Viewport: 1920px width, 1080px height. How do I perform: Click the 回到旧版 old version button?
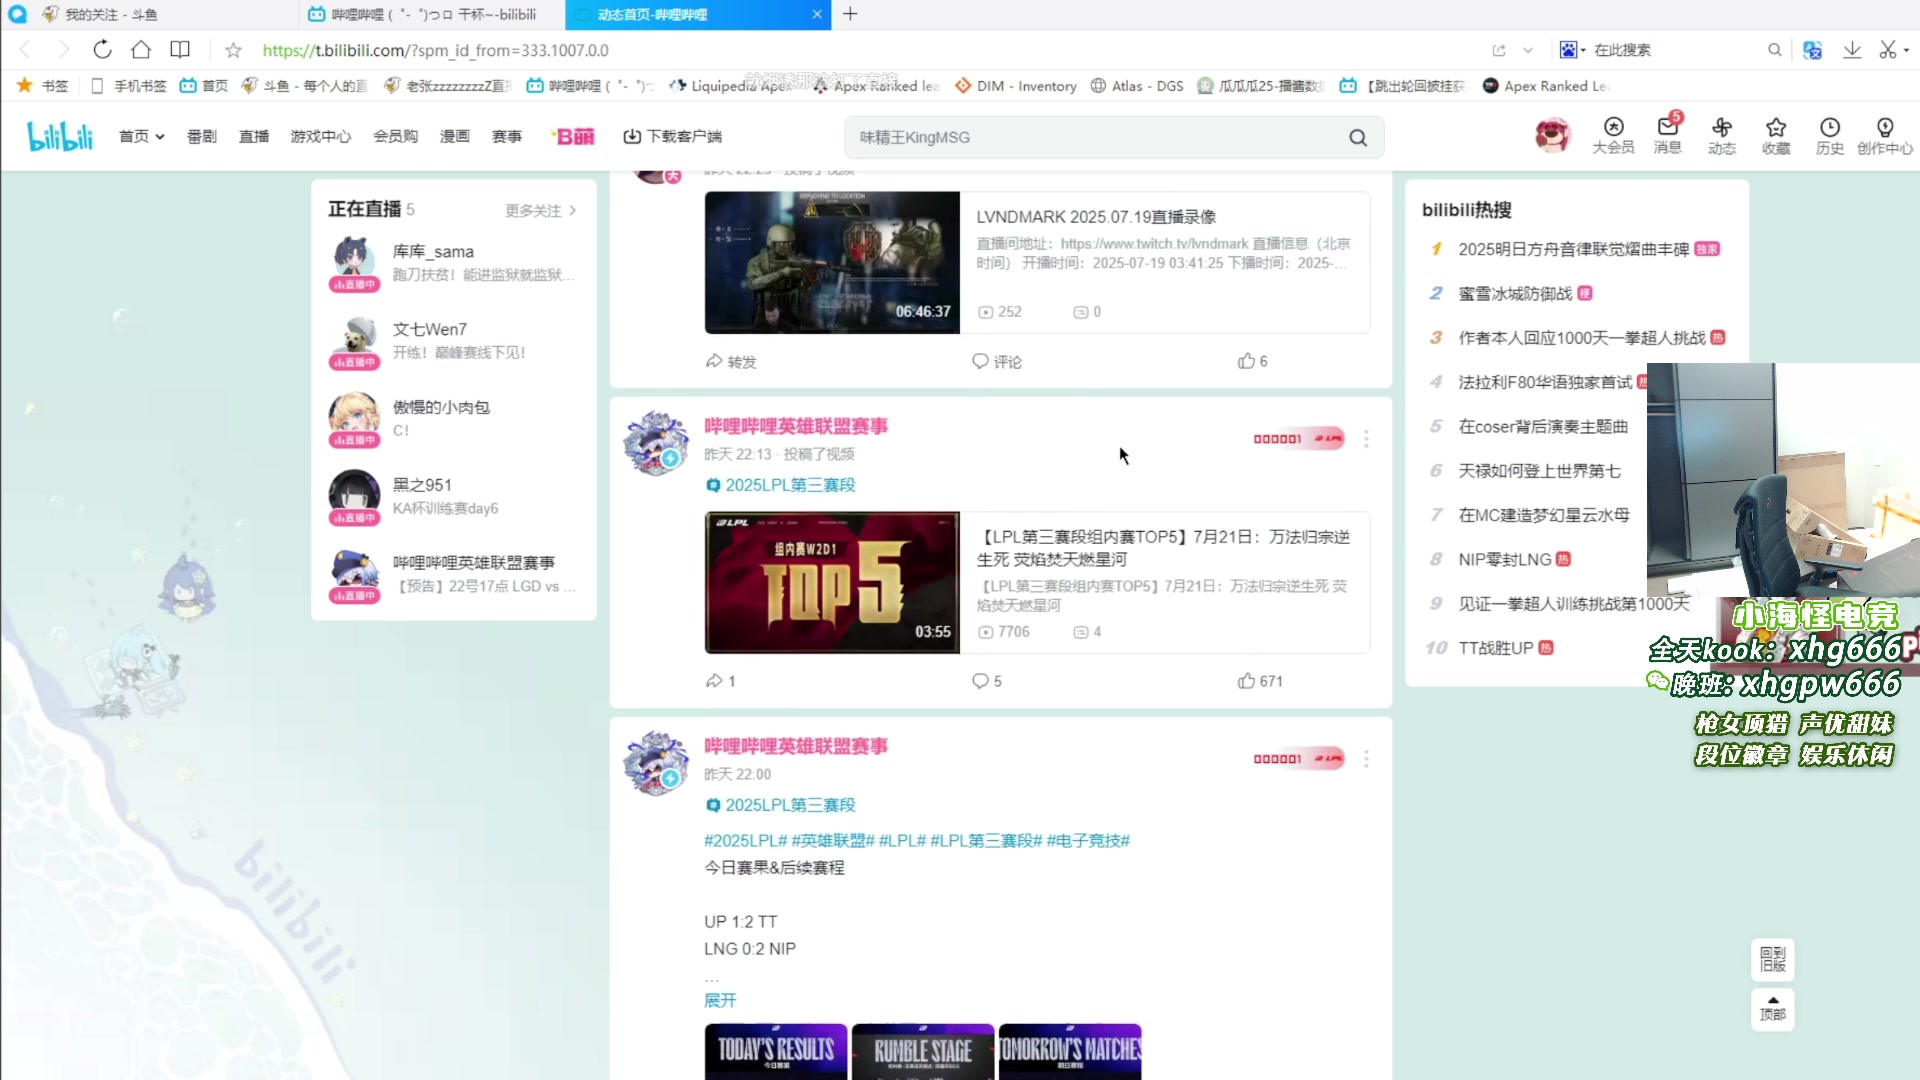pyautogui.click(x=1772, y=959)
